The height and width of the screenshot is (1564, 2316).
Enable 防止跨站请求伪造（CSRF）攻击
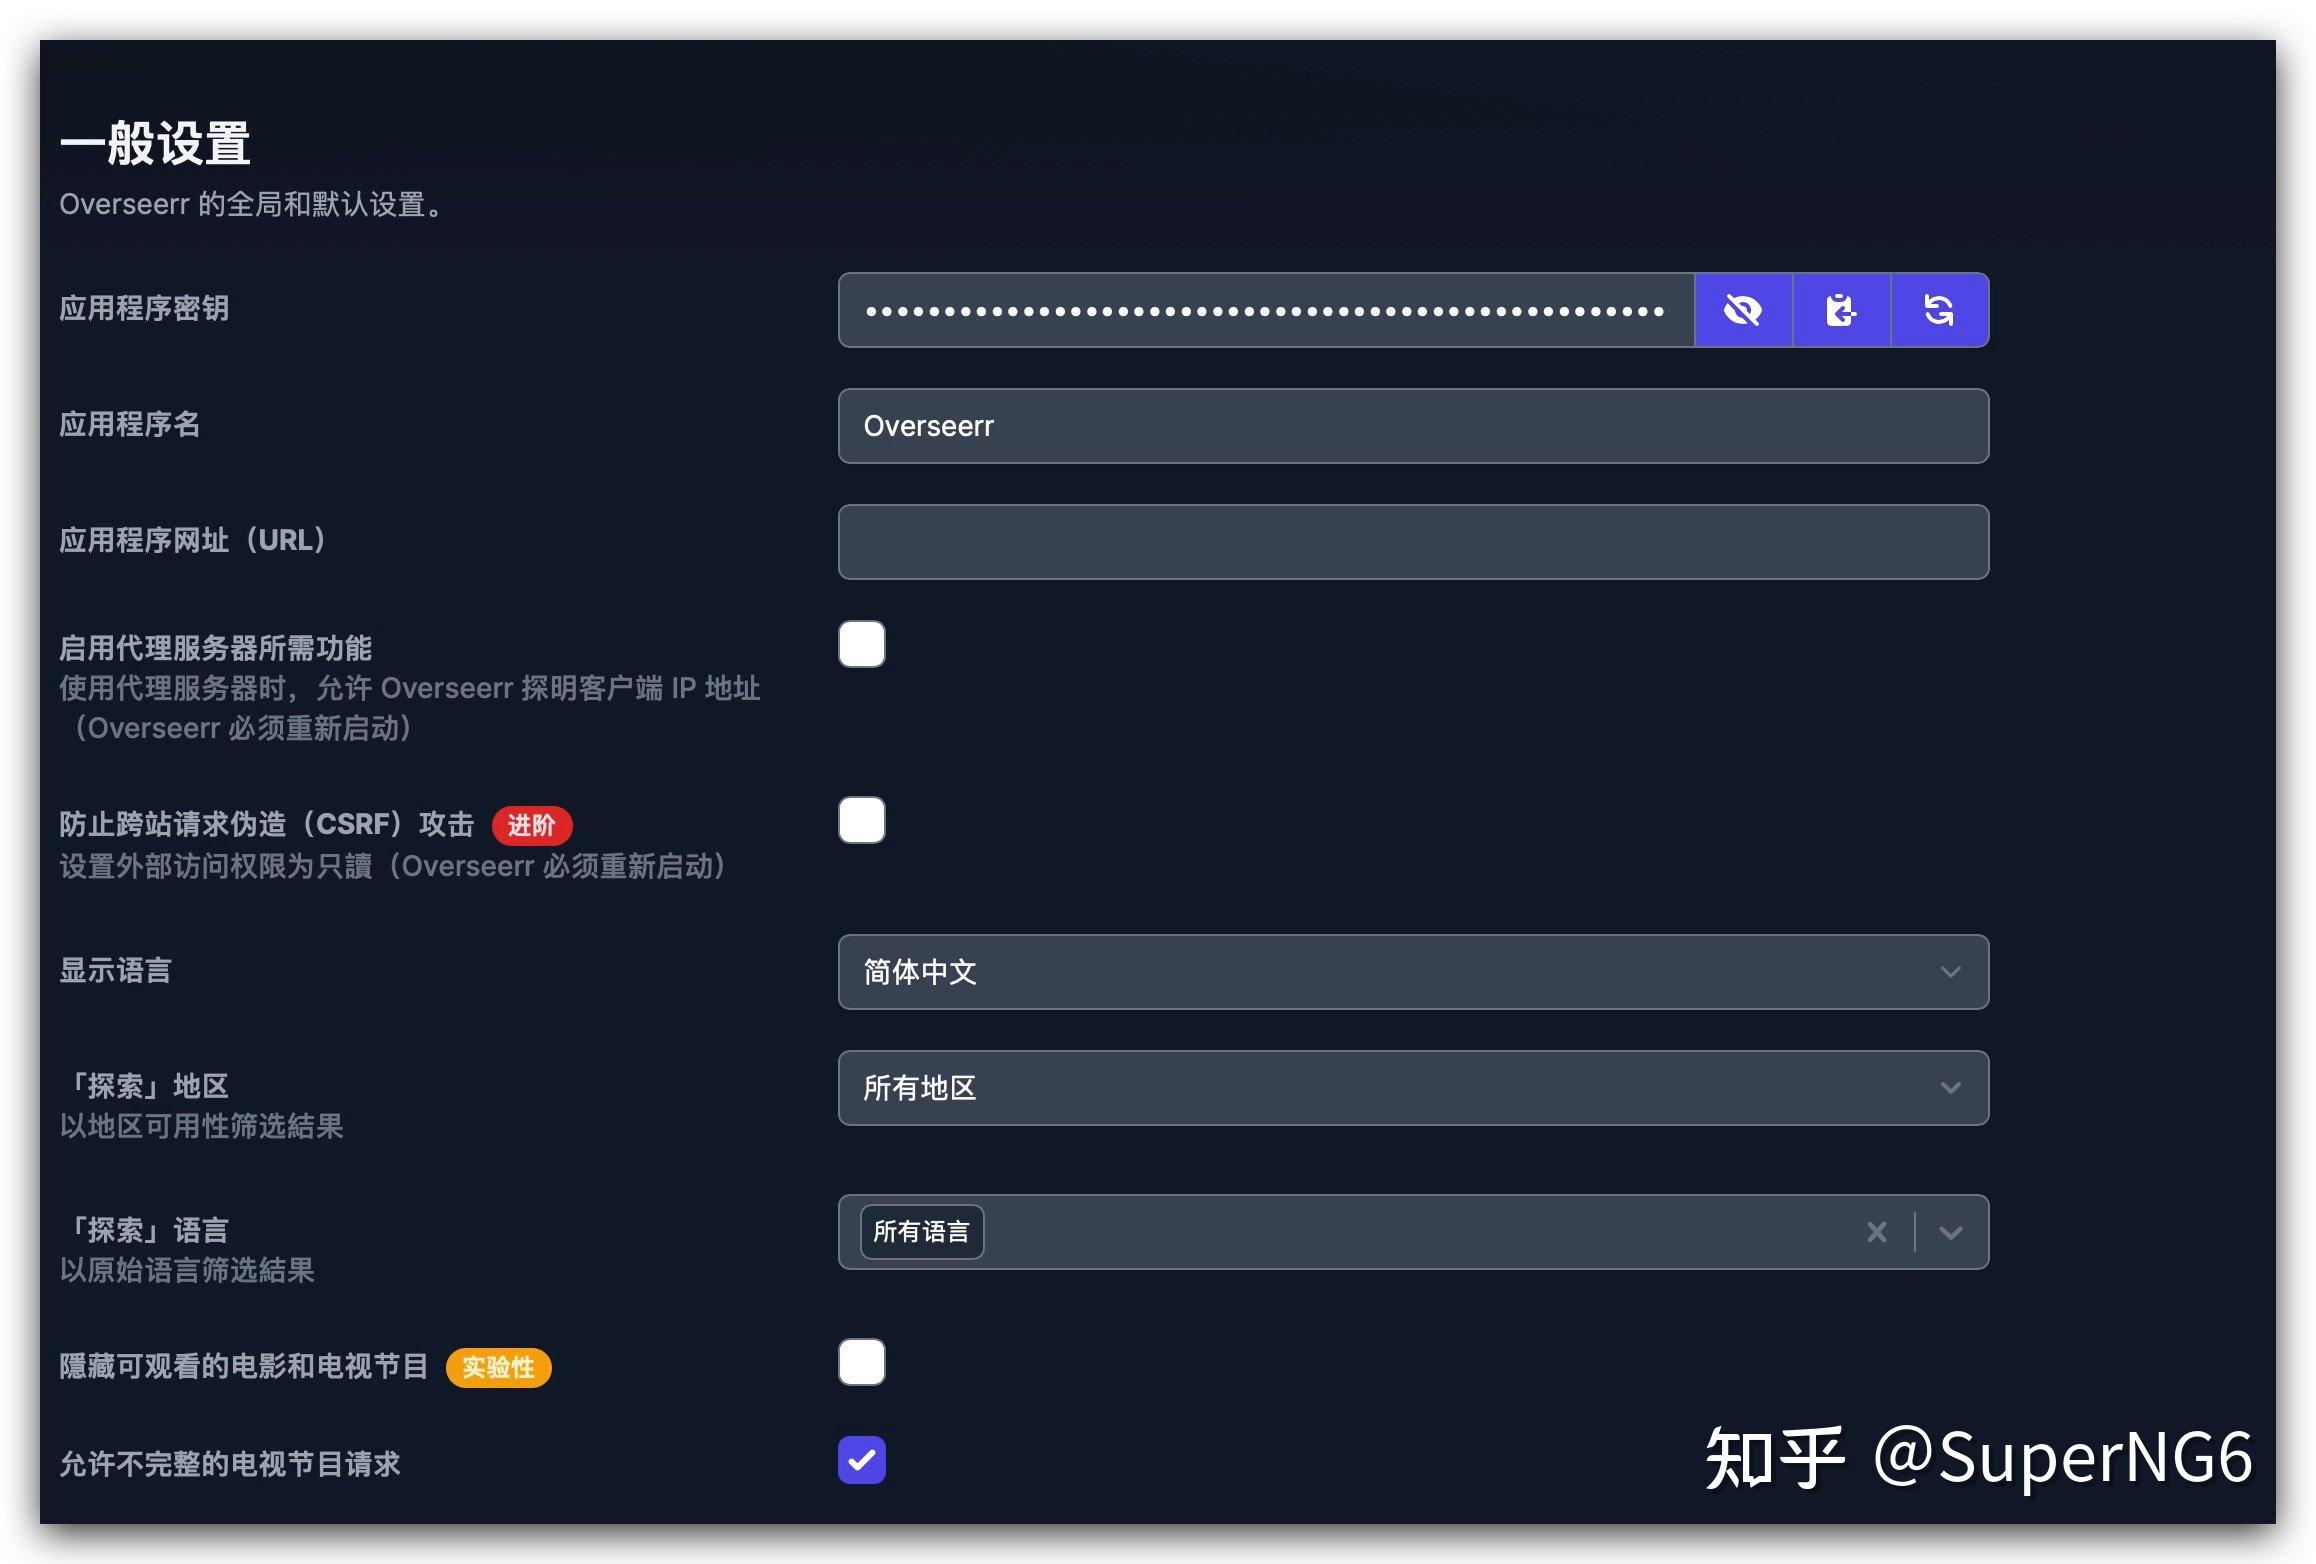point(861,820)
